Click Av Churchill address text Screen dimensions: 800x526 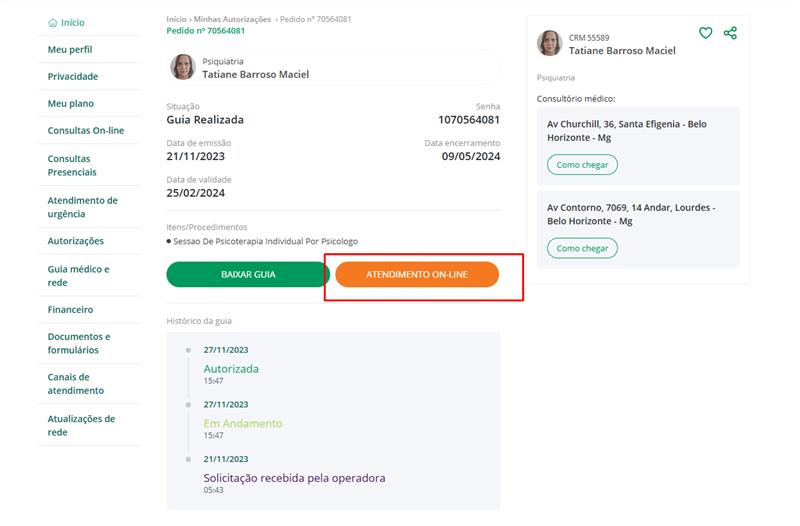[627, 131]
